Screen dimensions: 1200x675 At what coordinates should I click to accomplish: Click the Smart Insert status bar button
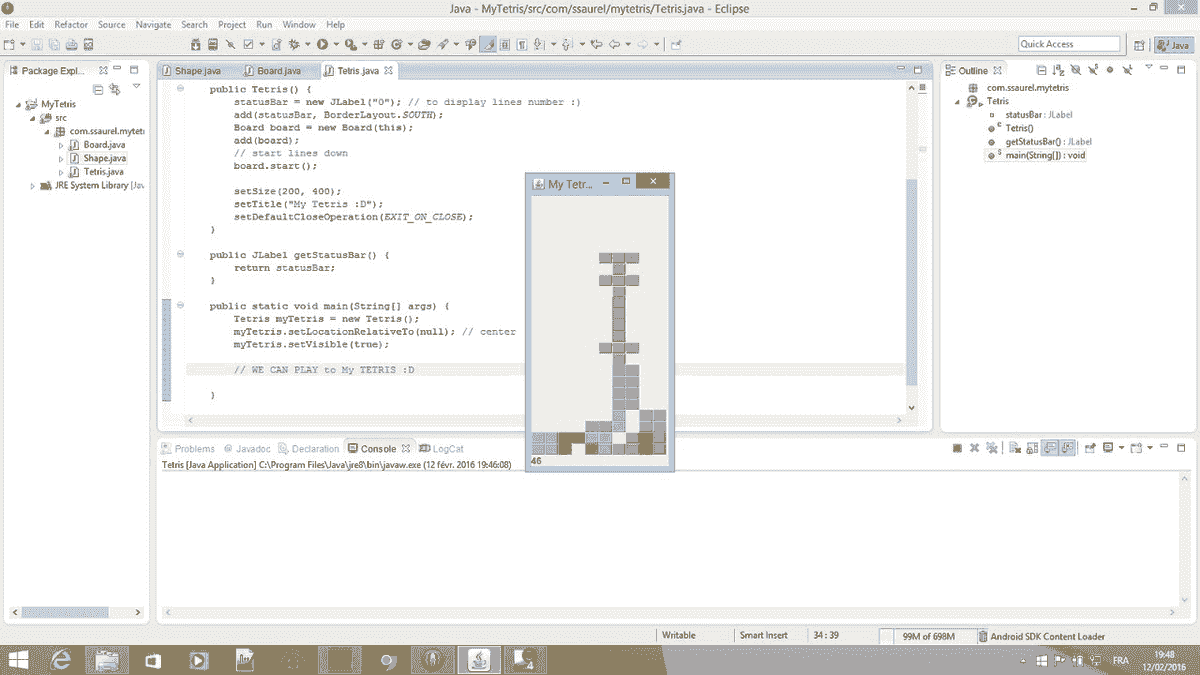point(764,635)
